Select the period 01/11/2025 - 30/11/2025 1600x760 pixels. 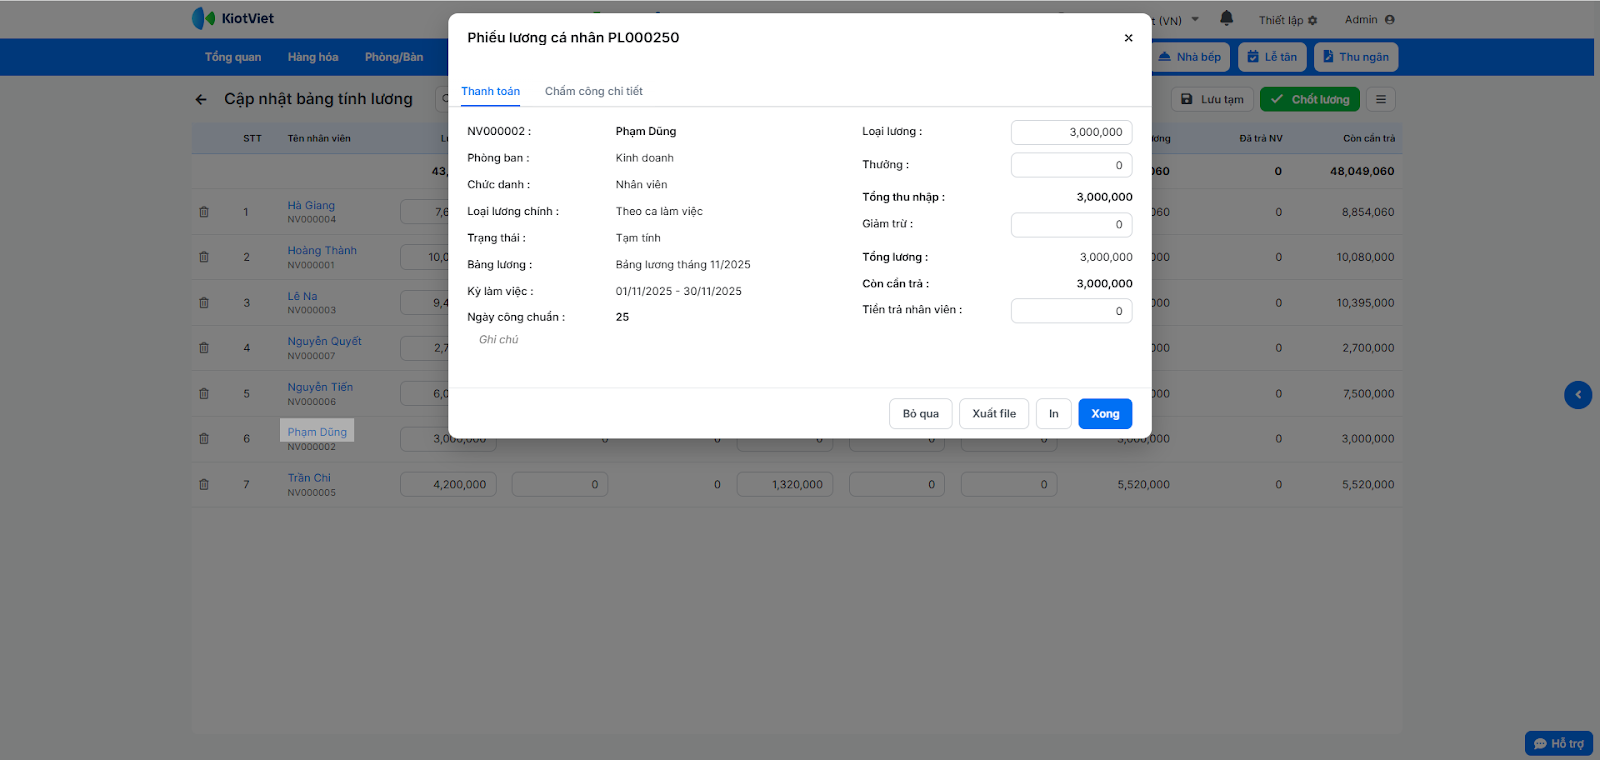click(x=679, y=292)
